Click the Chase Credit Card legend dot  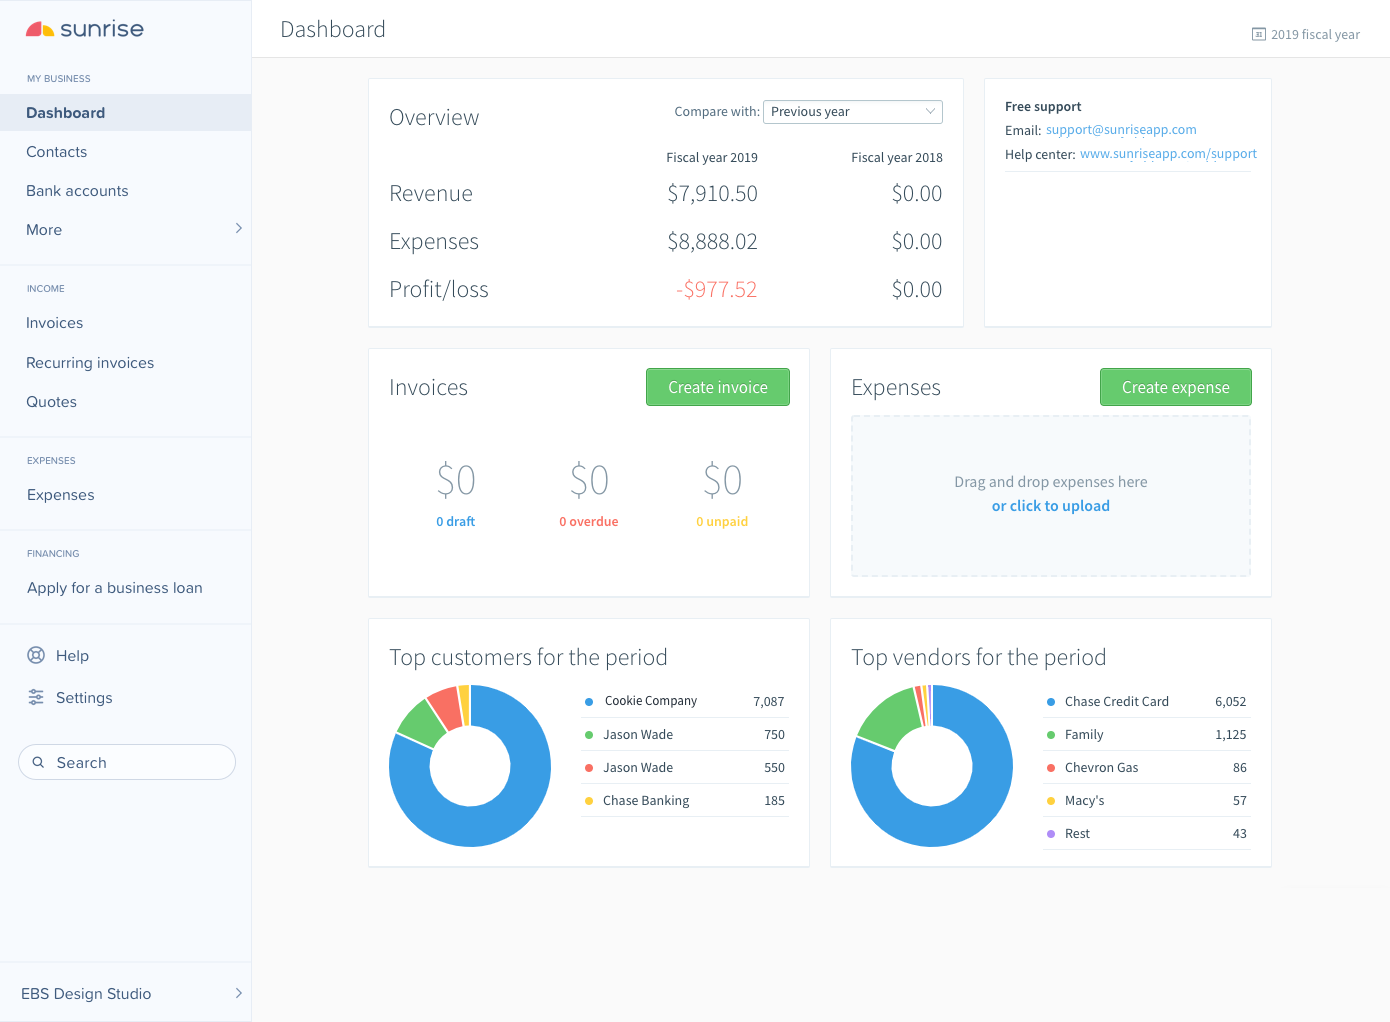coord(1052,701)
